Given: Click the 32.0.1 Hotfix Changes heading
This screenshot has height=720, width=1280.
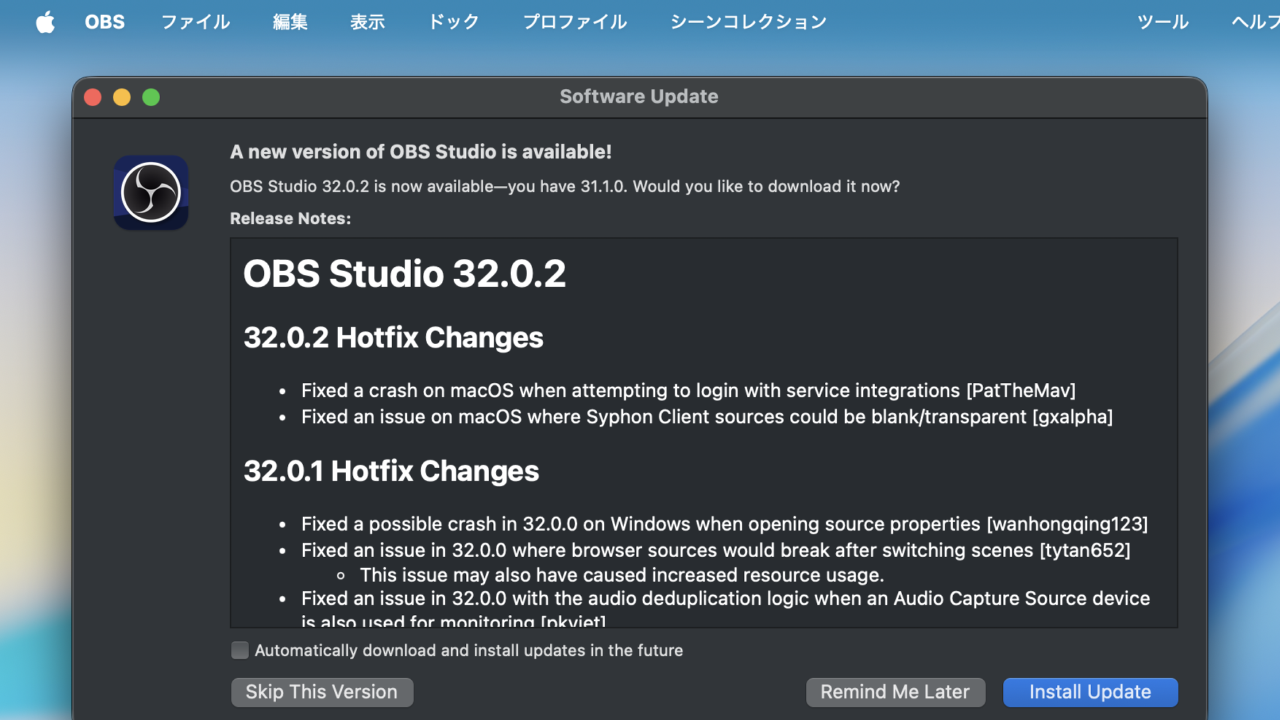Looking at the screenshot, I should [x=391, y=471].
